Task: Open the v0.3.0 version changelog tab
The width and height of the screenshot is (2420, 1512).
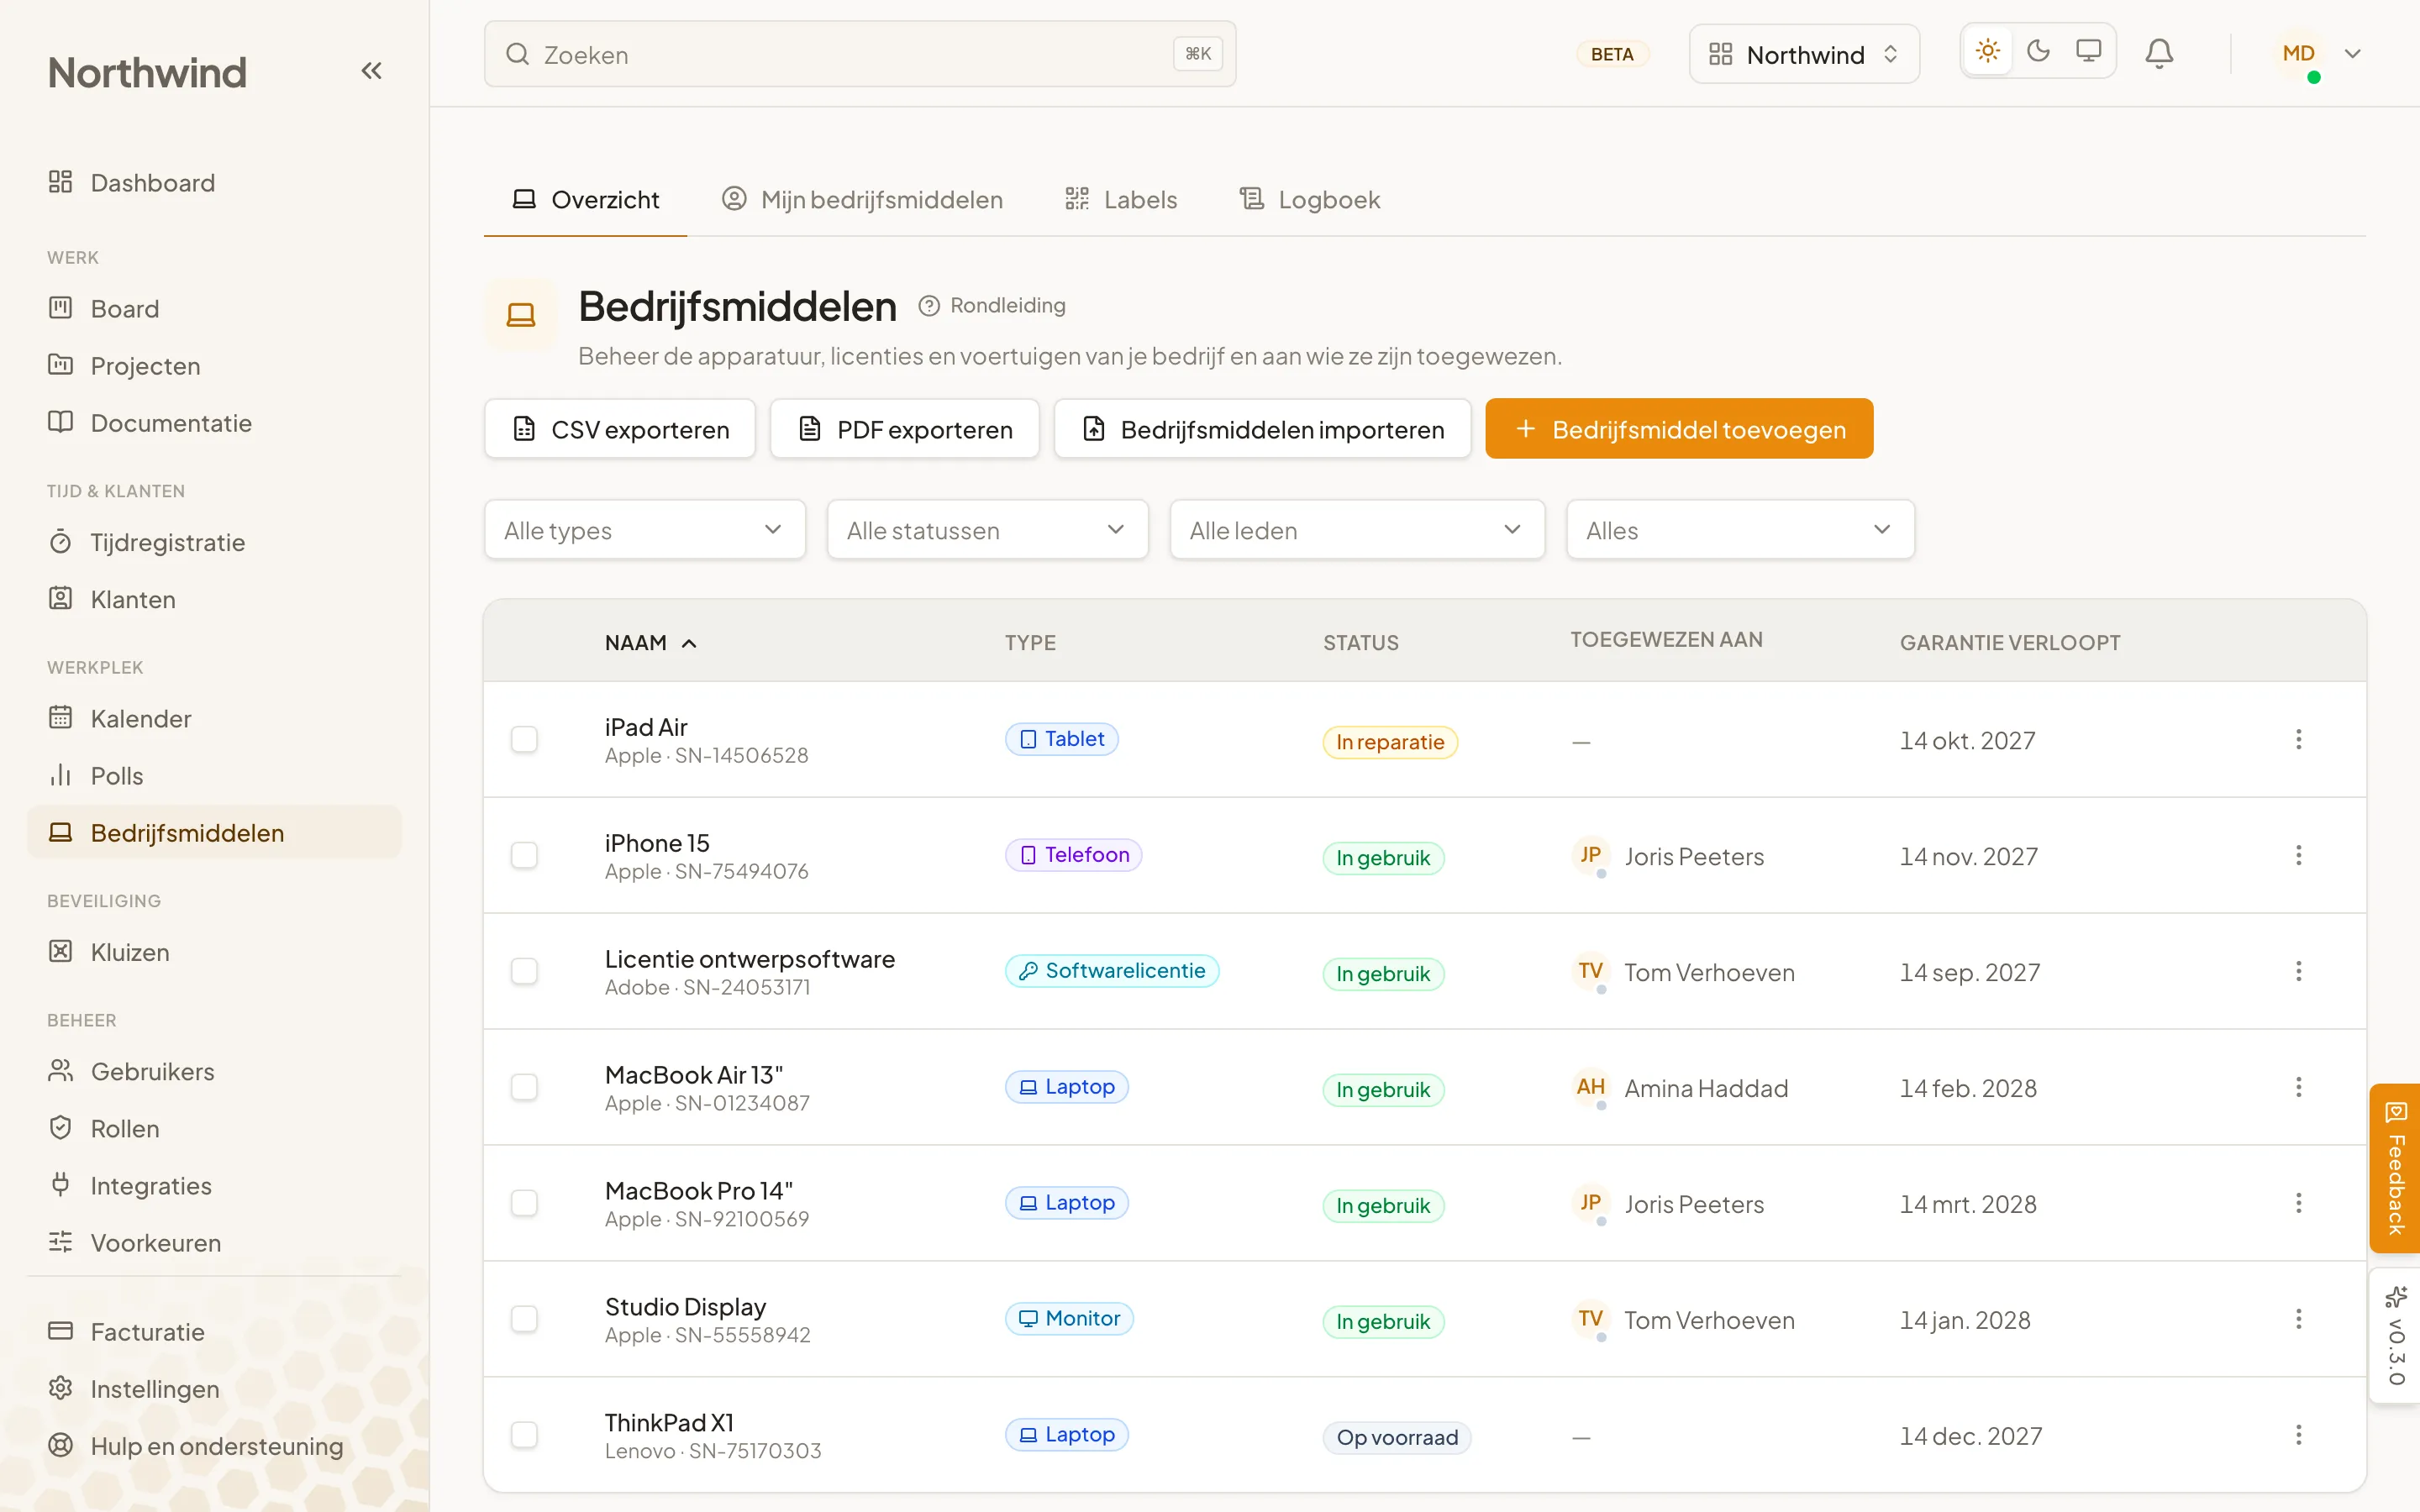Action: (2395, 1336)
